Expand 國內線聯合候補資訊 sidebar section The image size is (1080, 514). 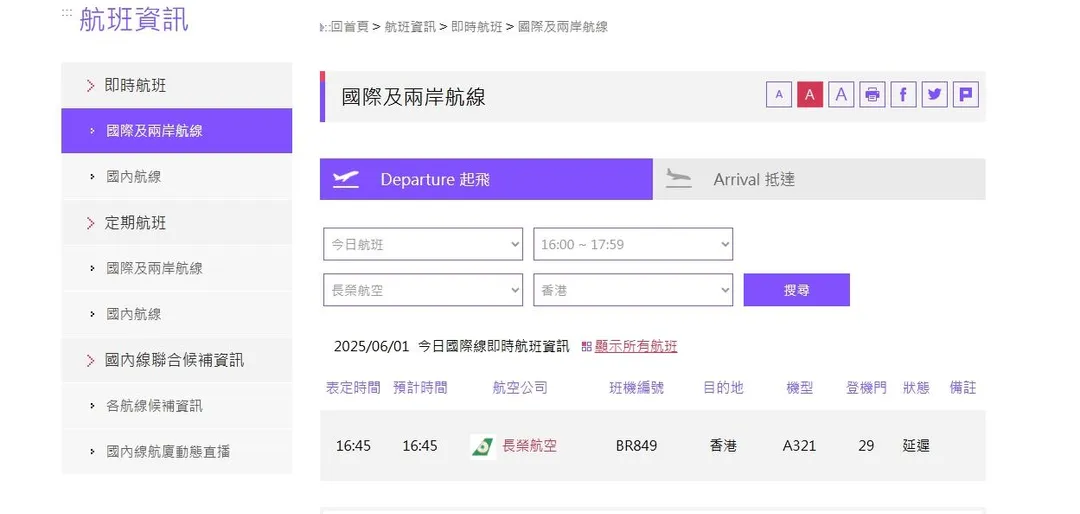[x=176, y=360]
